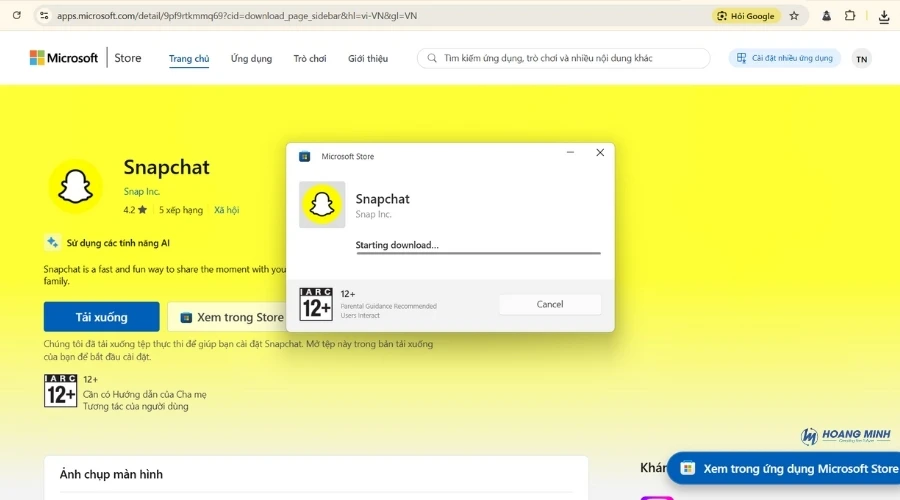Viewport: 900px width, 500px height.
Task: Click the Snapchat ghost icon on page
Action: 76,186
